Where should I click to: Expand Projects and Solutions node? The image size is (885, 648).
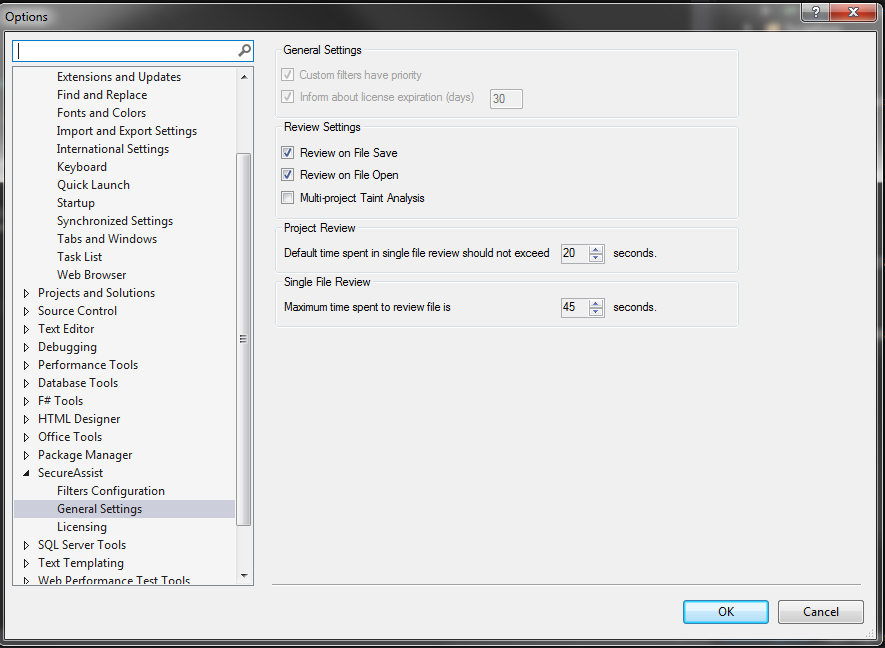pos(26,293)
